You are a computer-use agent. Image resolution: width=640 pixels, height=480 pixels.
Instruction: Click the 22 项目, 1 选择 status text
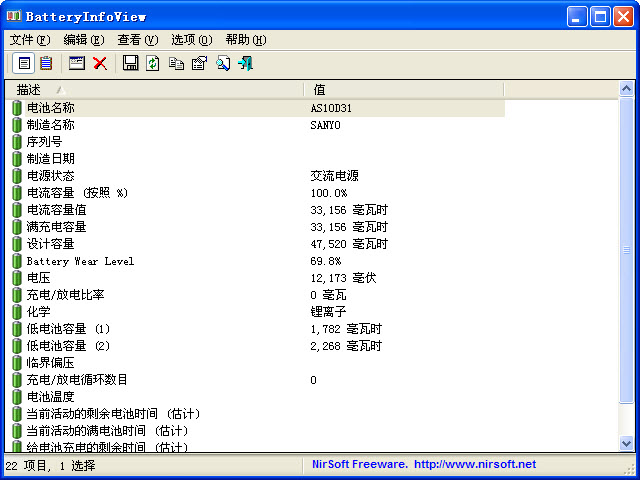click(51, 466)
